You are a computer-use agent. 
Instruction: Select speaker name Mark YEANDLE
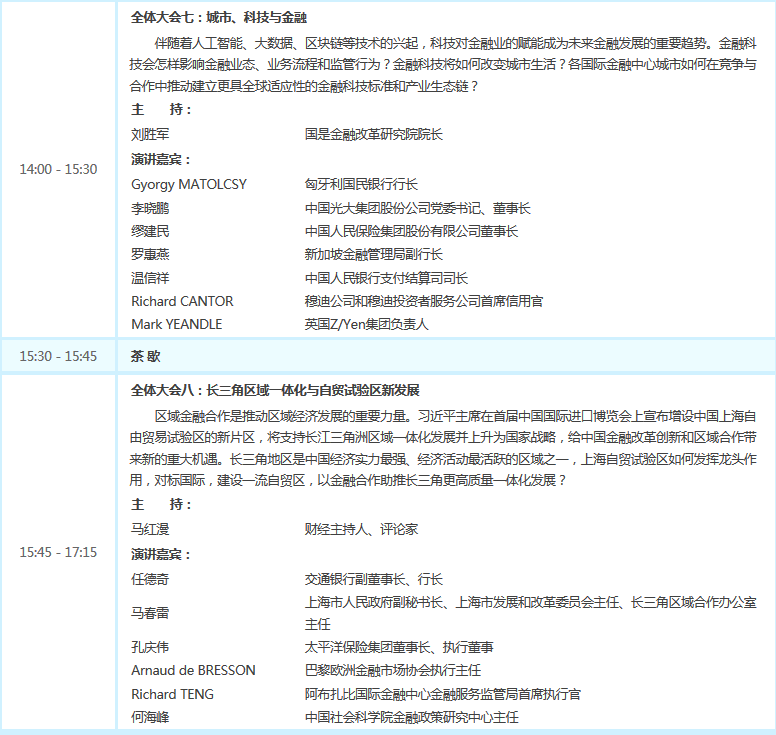pos(177,324)
